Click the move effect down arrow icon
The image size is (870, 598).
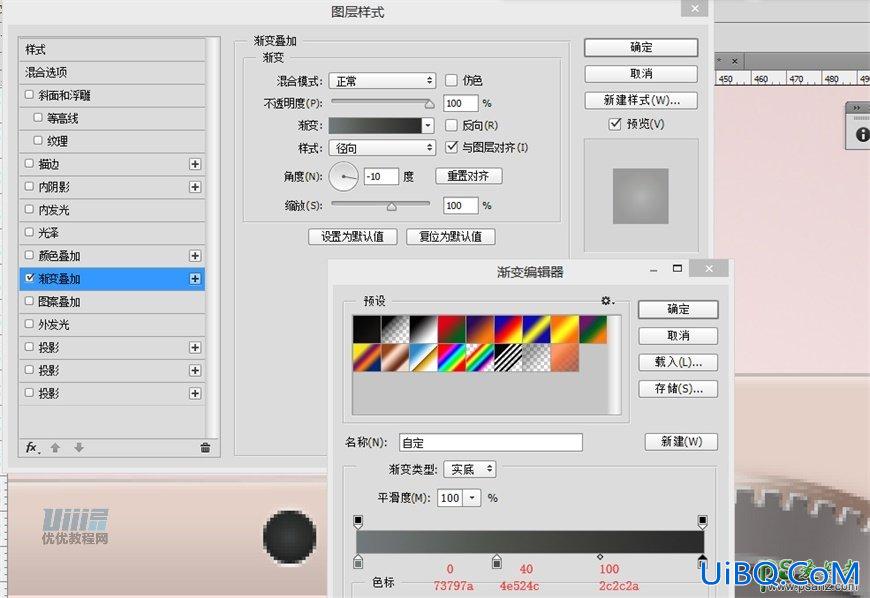pos(79,448)
